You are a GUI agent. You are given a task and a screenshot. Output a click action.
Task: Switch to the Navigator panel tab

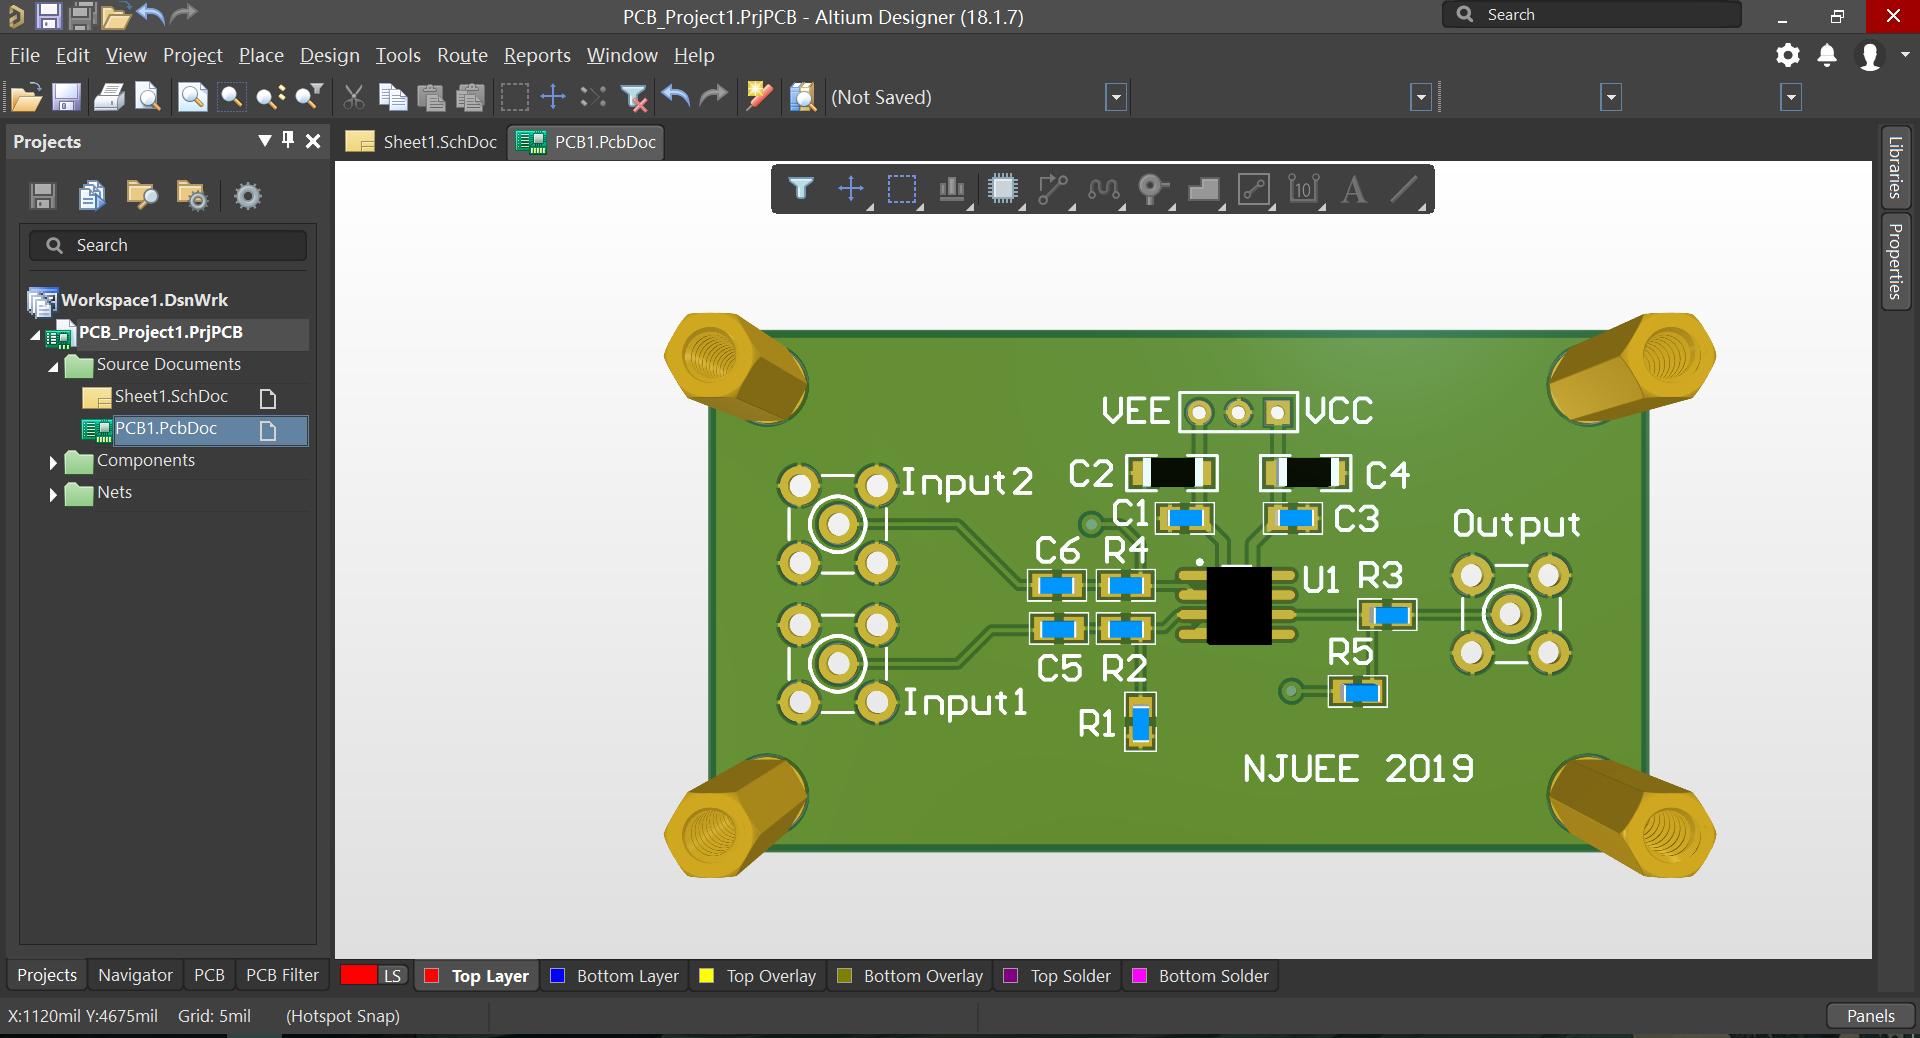[135, 975]
